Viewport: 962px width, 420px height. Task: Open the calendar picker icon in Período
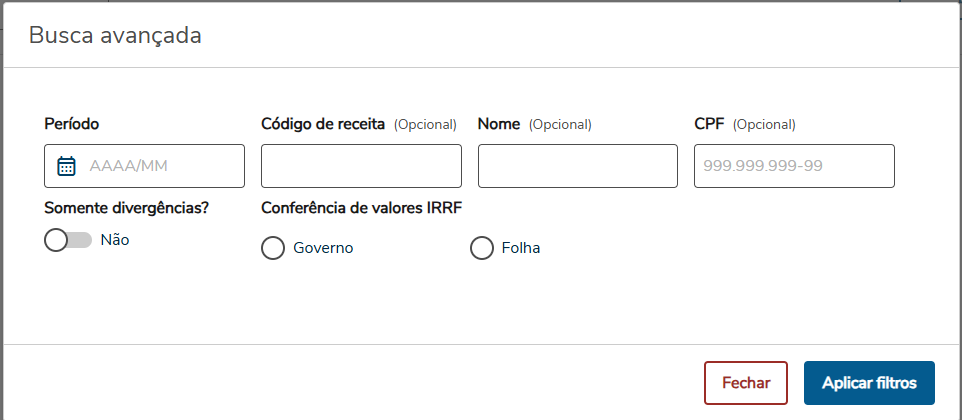[66, 166]
